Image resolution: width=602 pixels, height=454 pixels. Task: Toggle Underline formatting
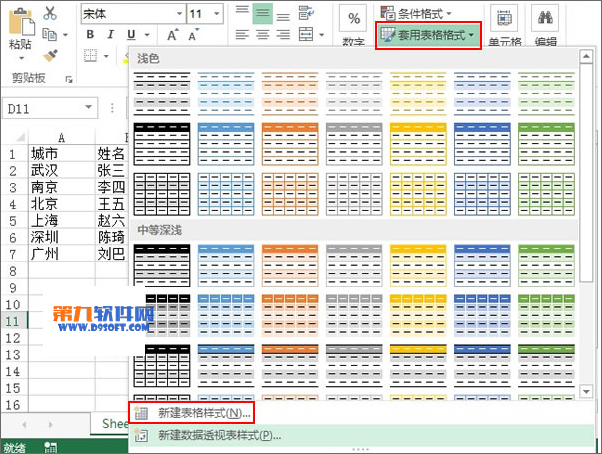point(131,35)
